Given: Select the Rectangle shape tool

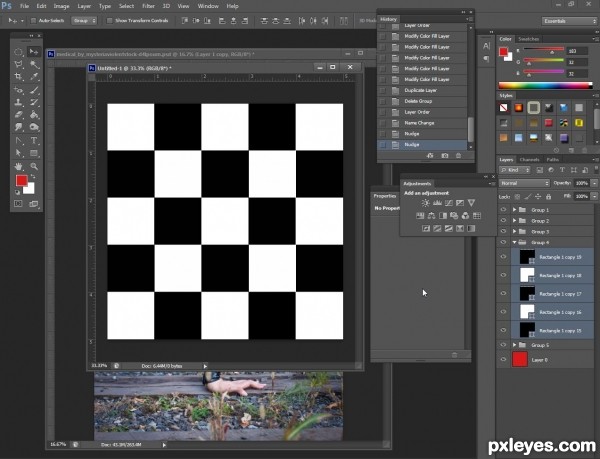Looking at the screenshot, I should [34, 153].
